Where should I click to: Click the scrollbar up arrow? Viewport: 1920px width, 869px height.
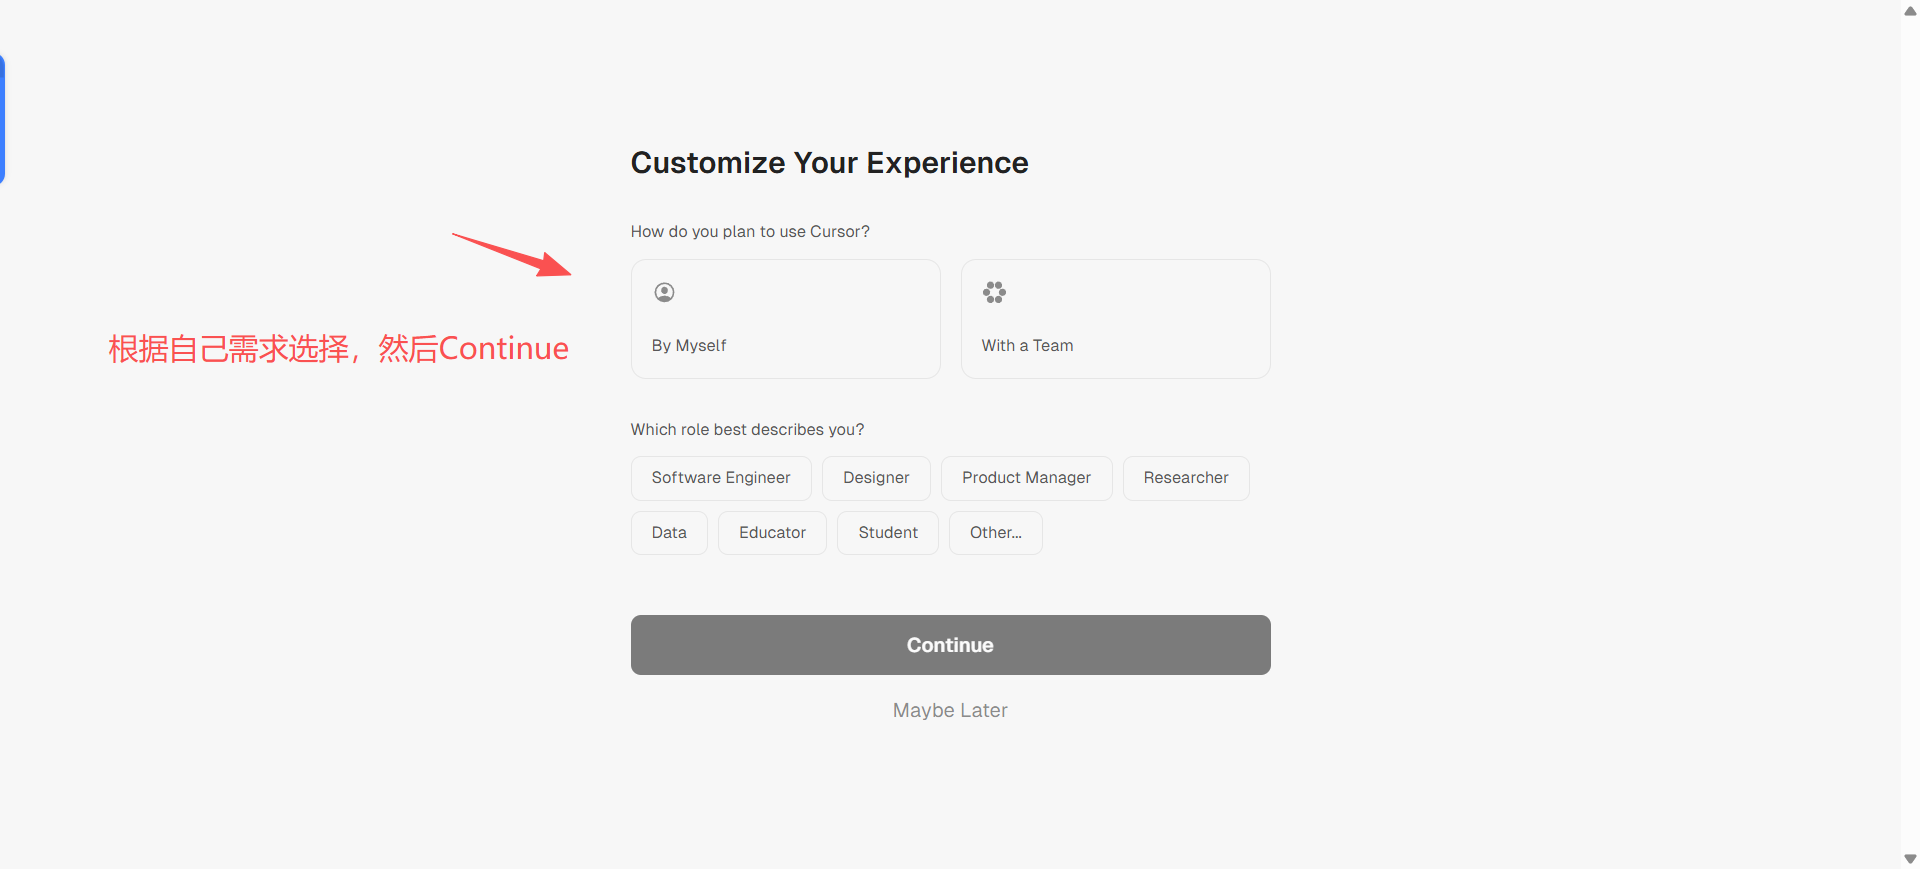1910,11
